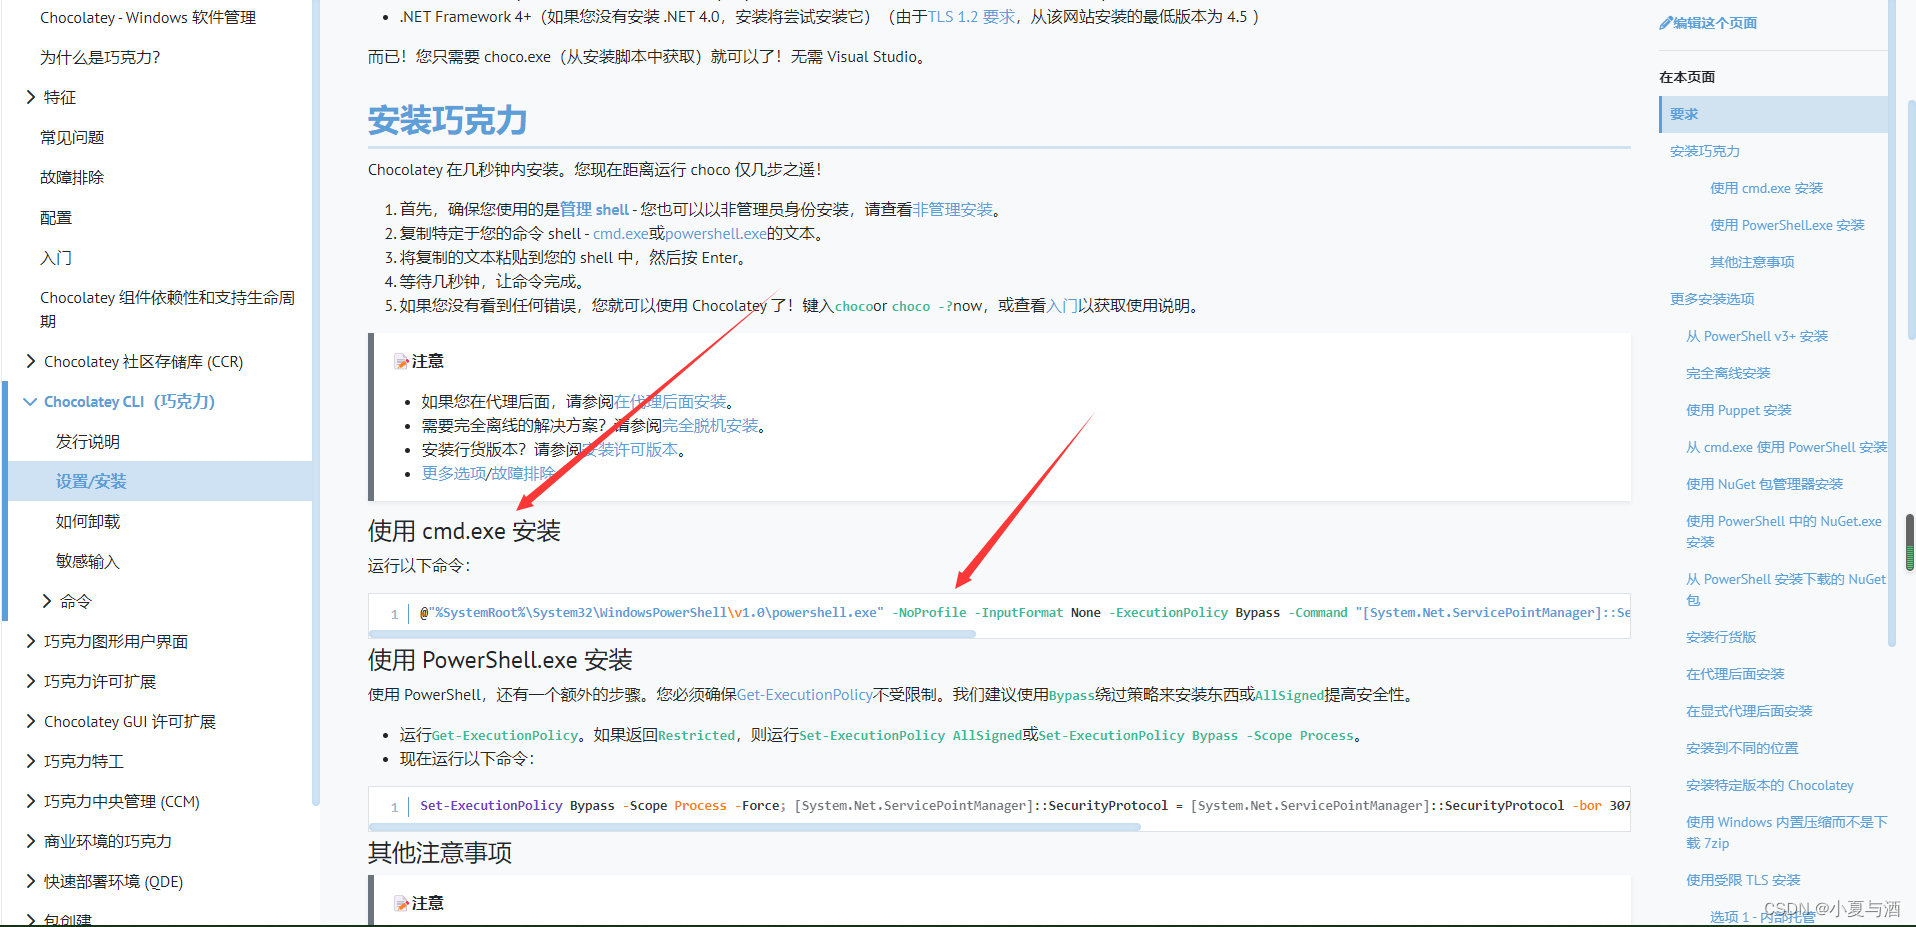Follow the TLS 1.2 要求 link

click(971, 17)
